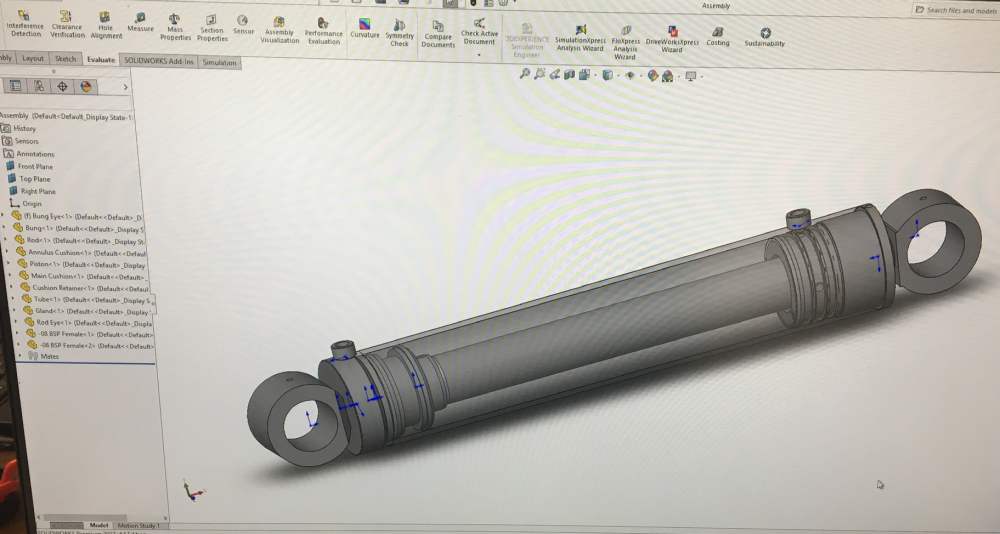This screenshot has width=1000, height=534.
Task: Add a Sensor
Action: tap(243, 26)
